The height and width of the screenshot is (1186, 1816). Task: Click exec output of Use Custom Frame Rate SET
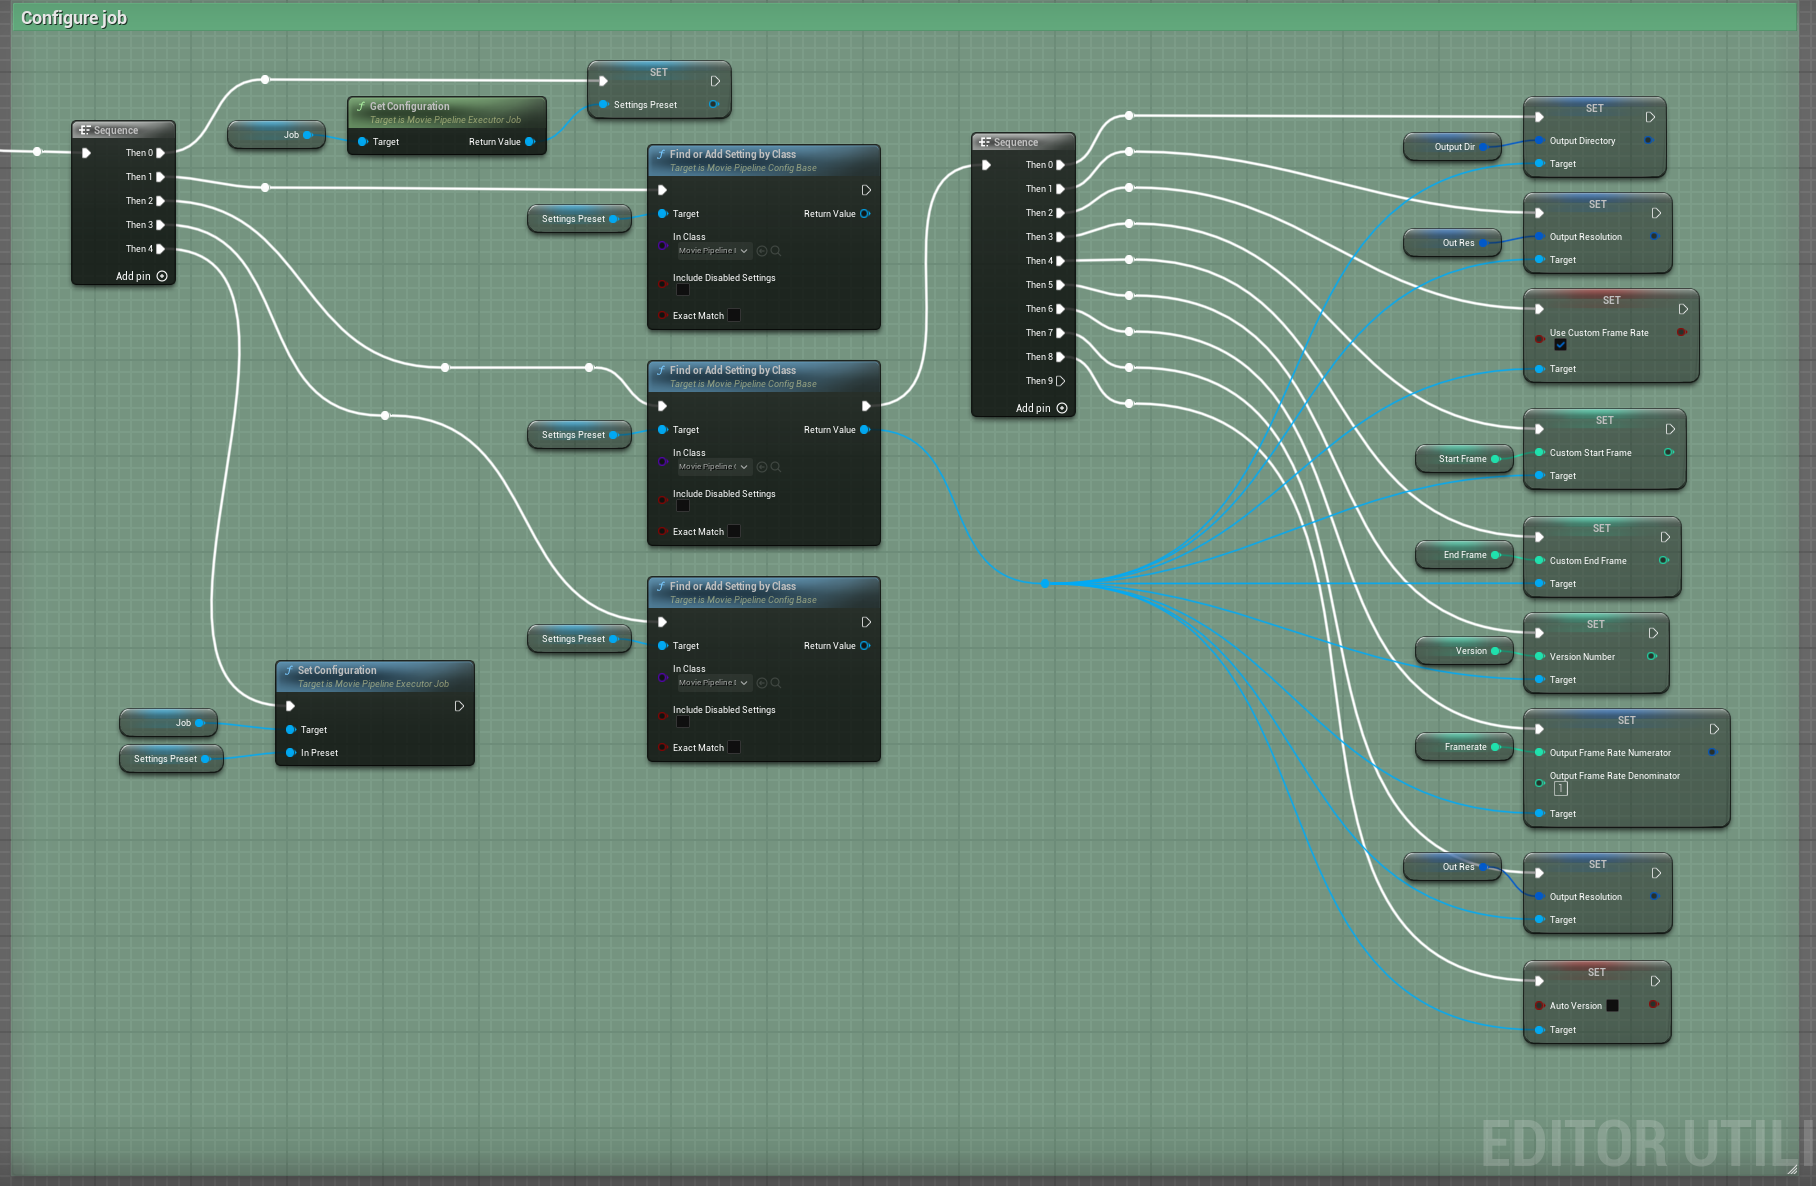click(x=1683, y=309)
